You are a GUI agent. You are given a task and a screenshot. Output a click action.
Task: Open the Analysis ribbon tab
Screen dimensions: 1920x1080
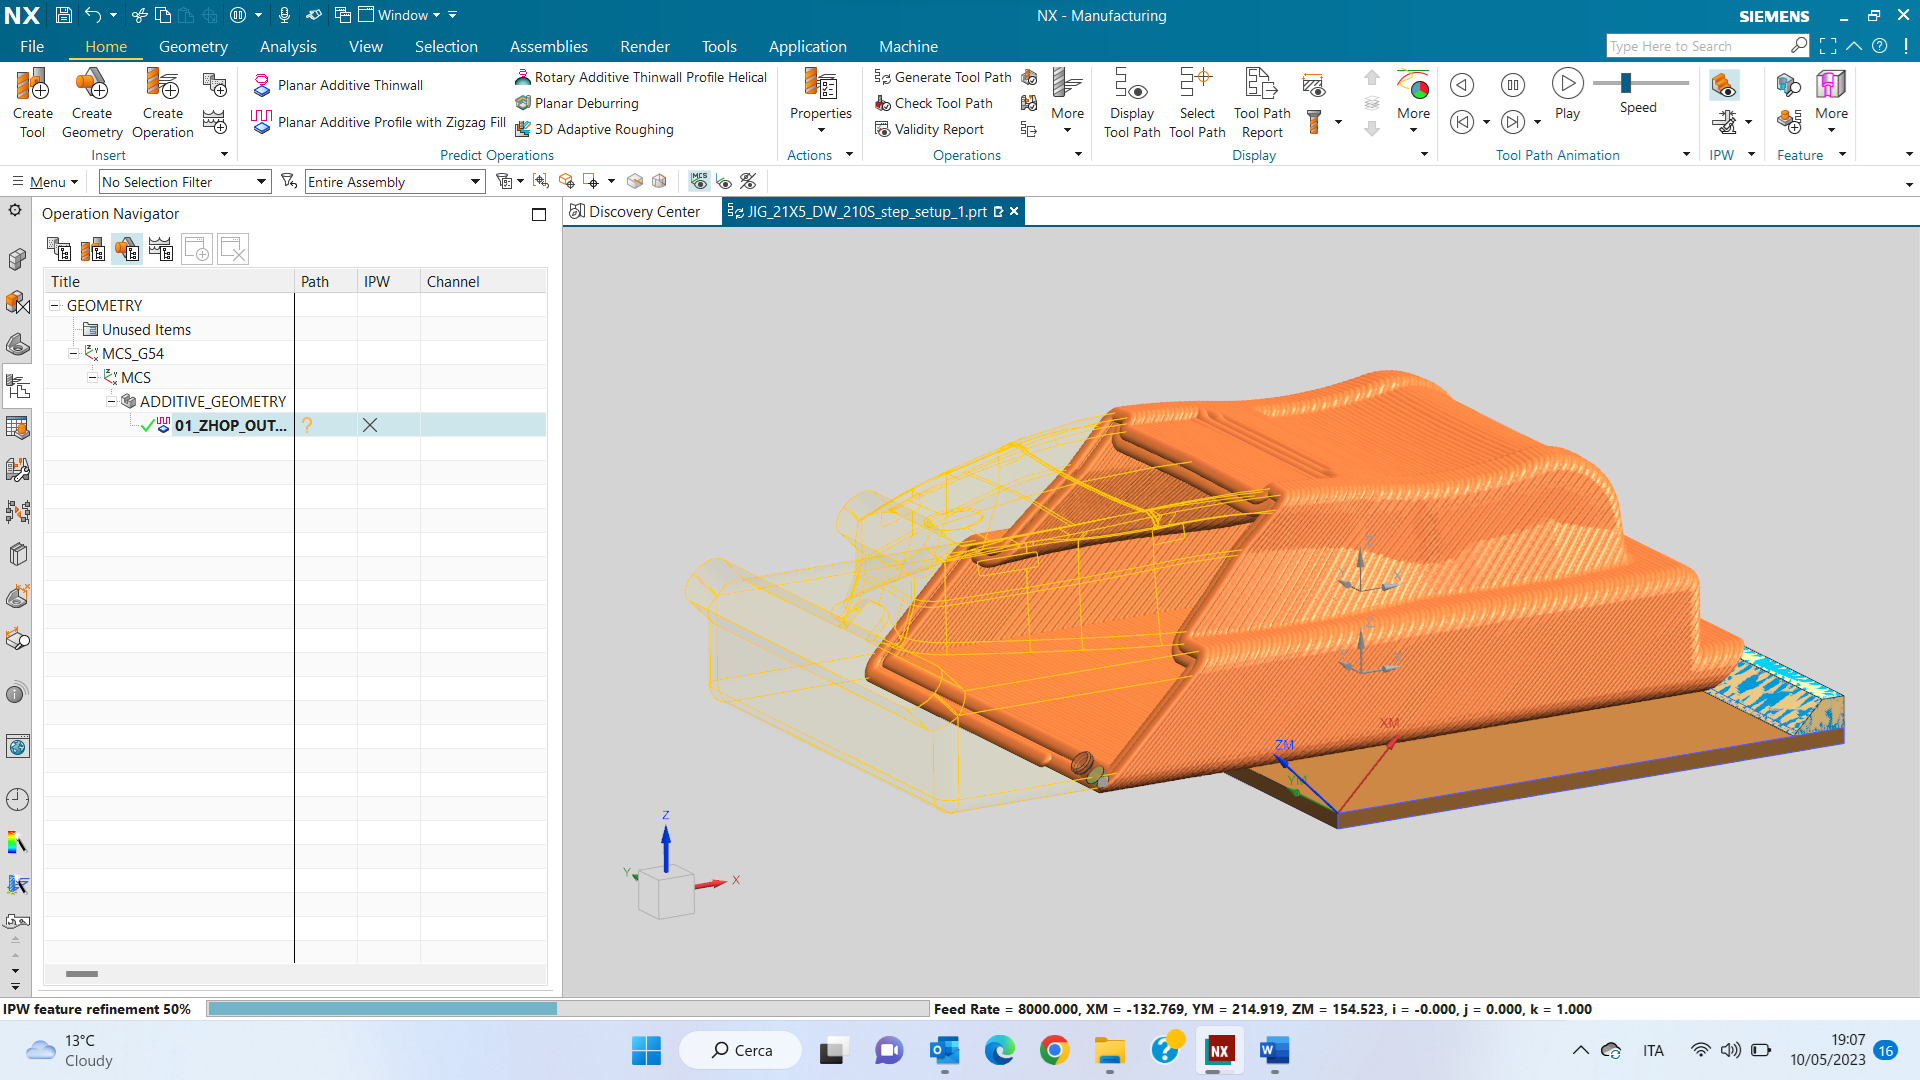tap(288, 46)
